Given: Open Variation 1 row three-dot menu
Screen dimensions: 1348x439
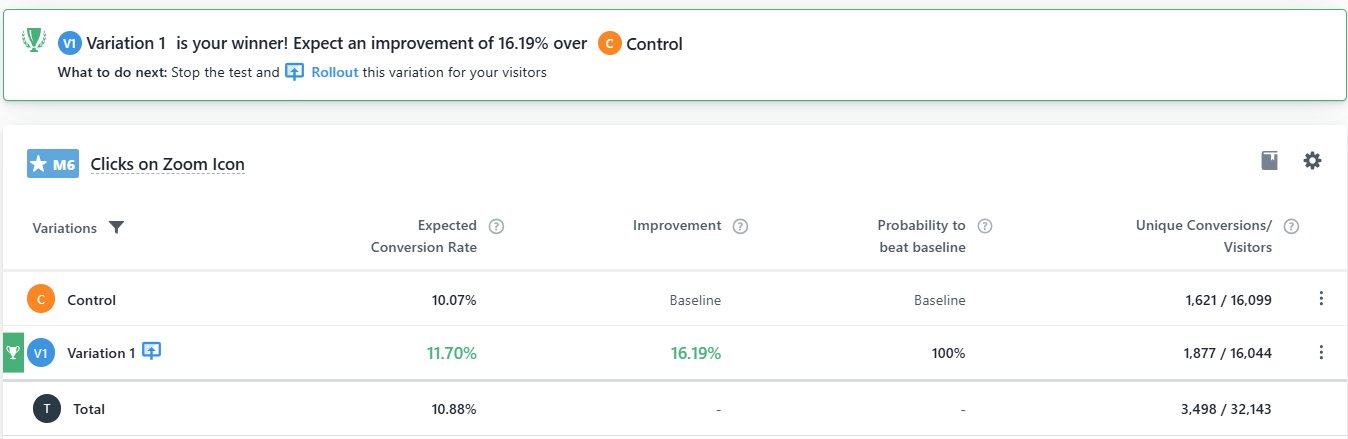Looking at the screenshot, I should 1321,352.
